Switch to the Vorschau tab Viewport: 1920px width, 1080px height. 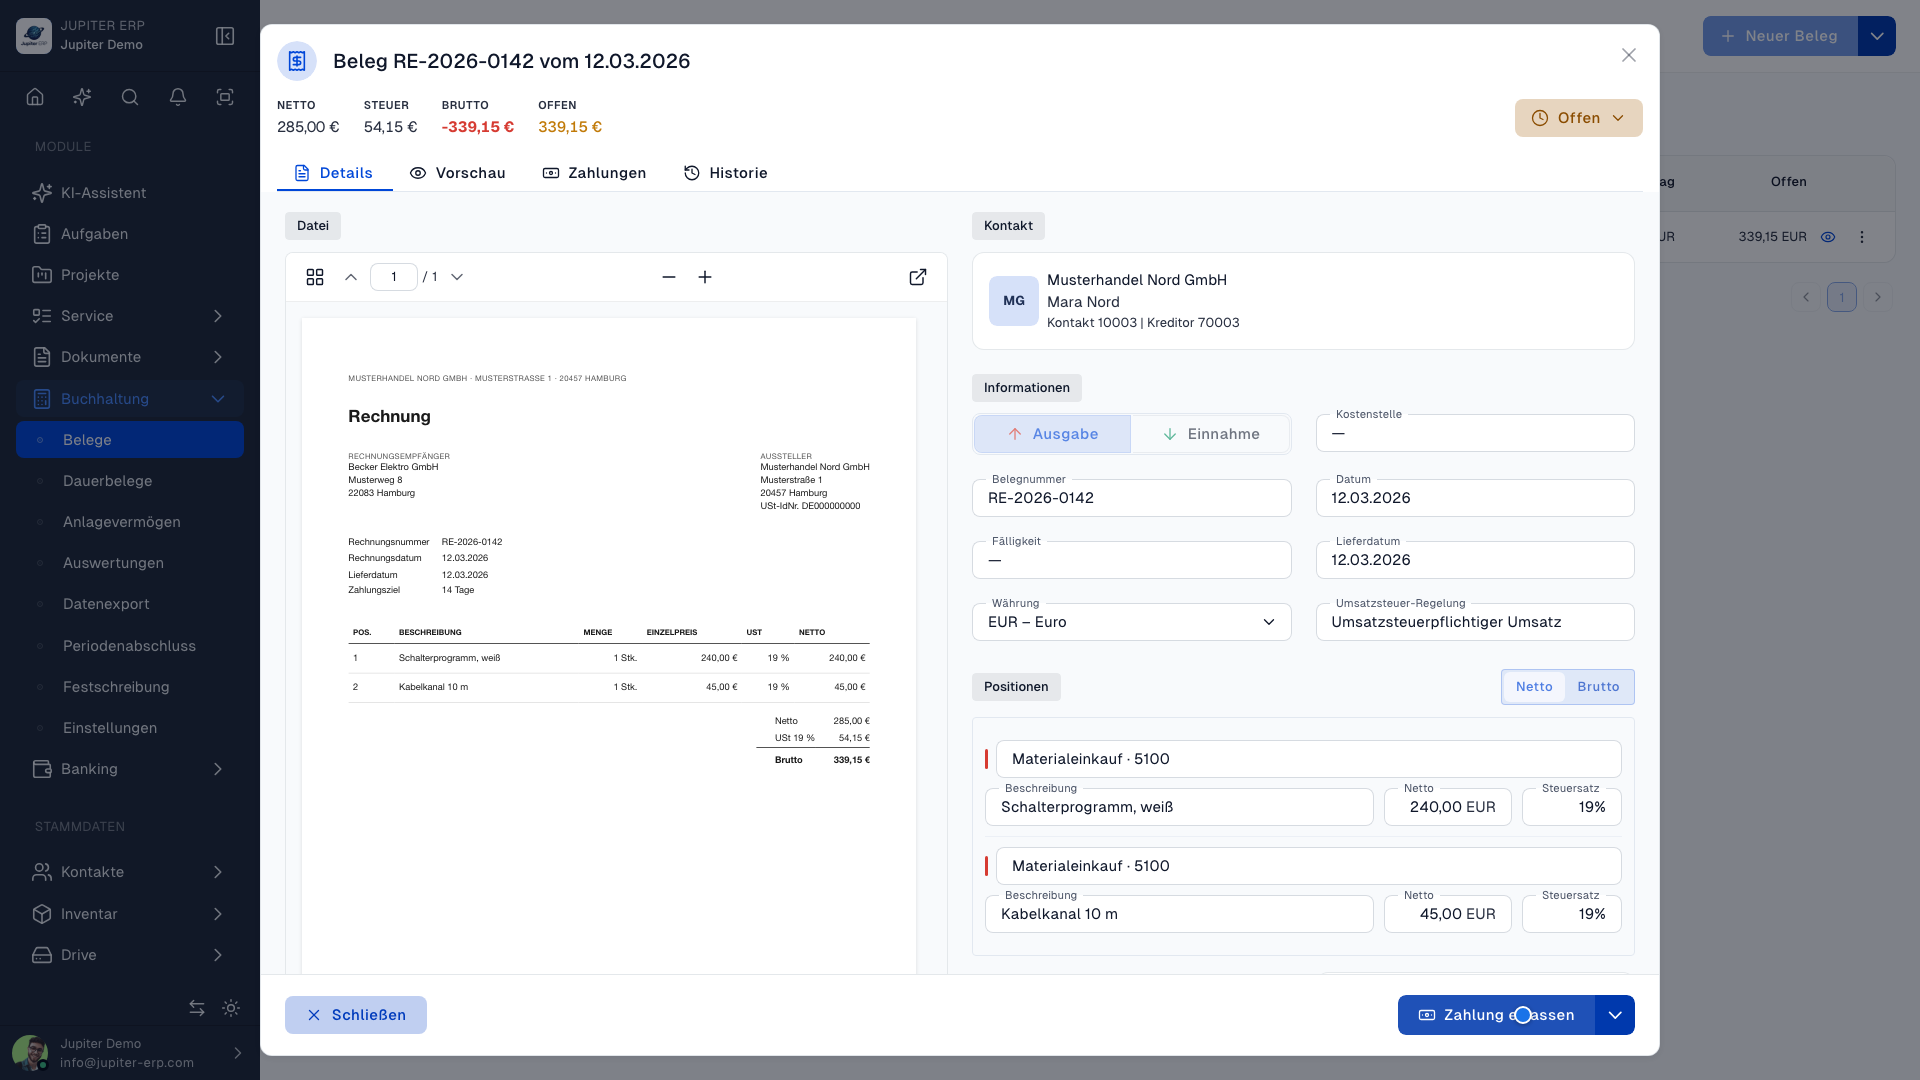click(x=457, y=173)
